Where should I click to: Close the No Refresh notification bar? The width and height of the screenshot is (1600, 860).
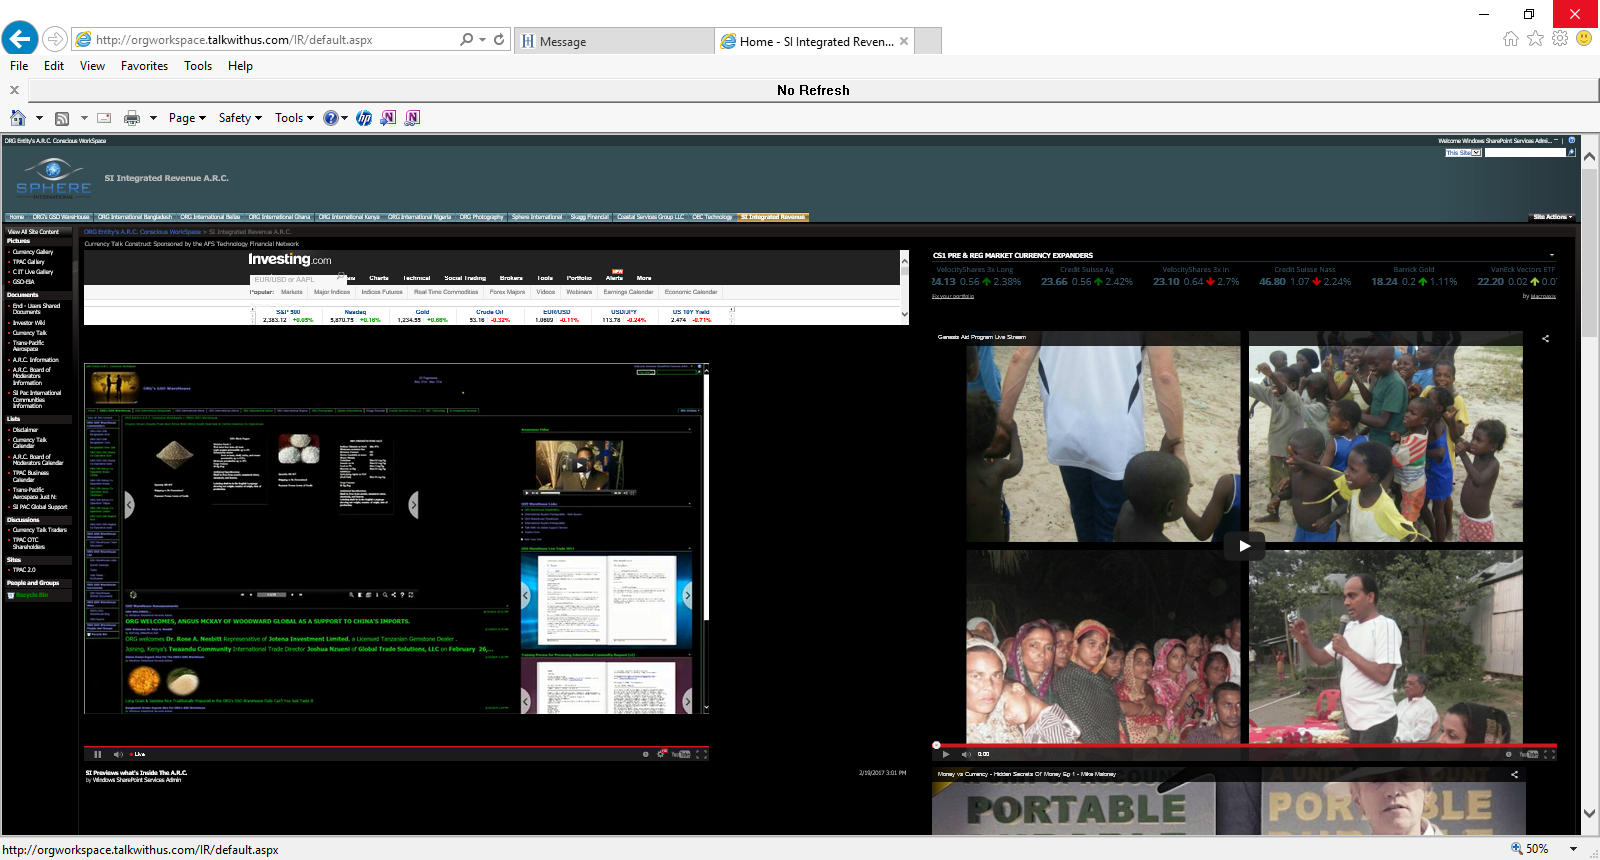[x=14, y=90]
